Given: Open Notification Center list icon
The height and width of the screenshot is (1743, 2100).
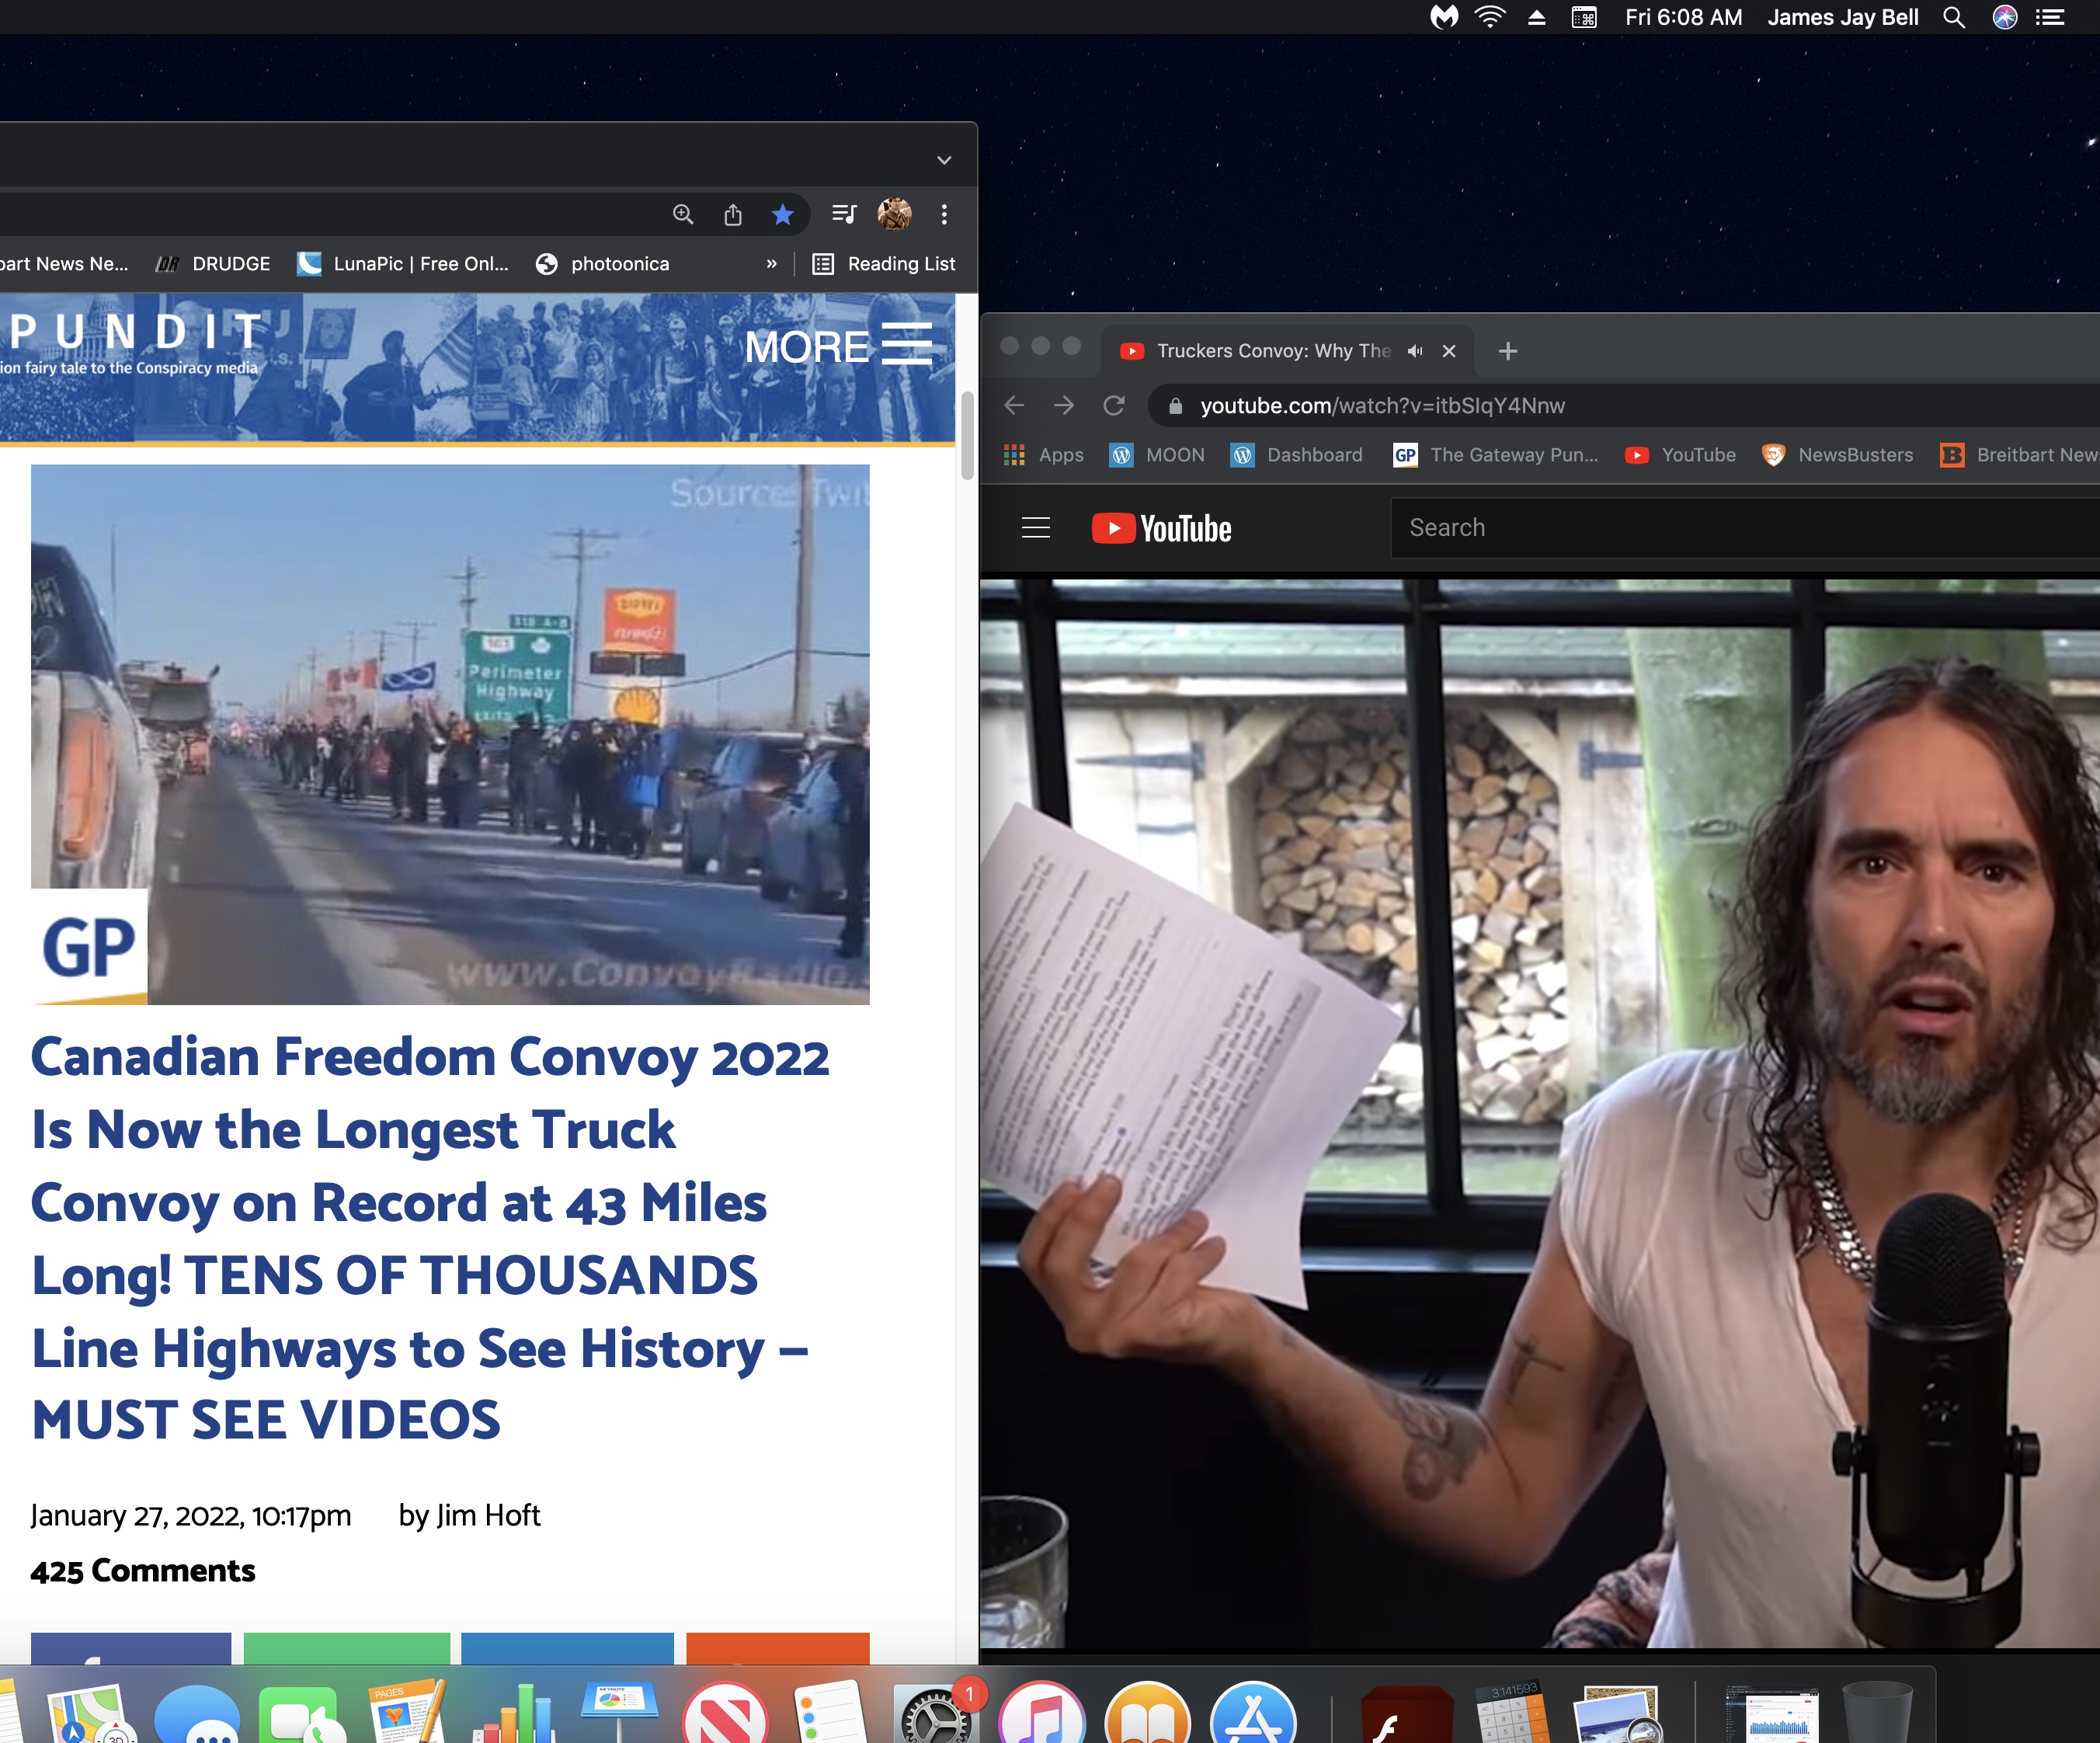Looking at the screenshot, I should [x=2050, y=17].
